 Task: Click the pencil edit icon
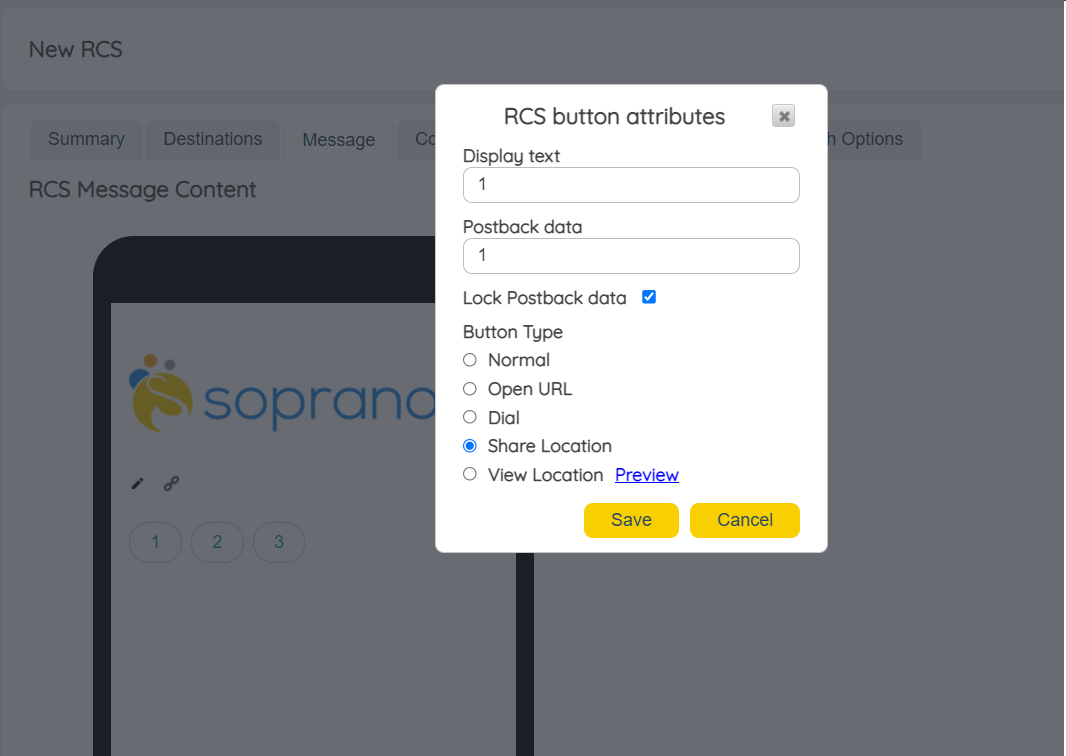pyautogui.click(x=138, y=484)
